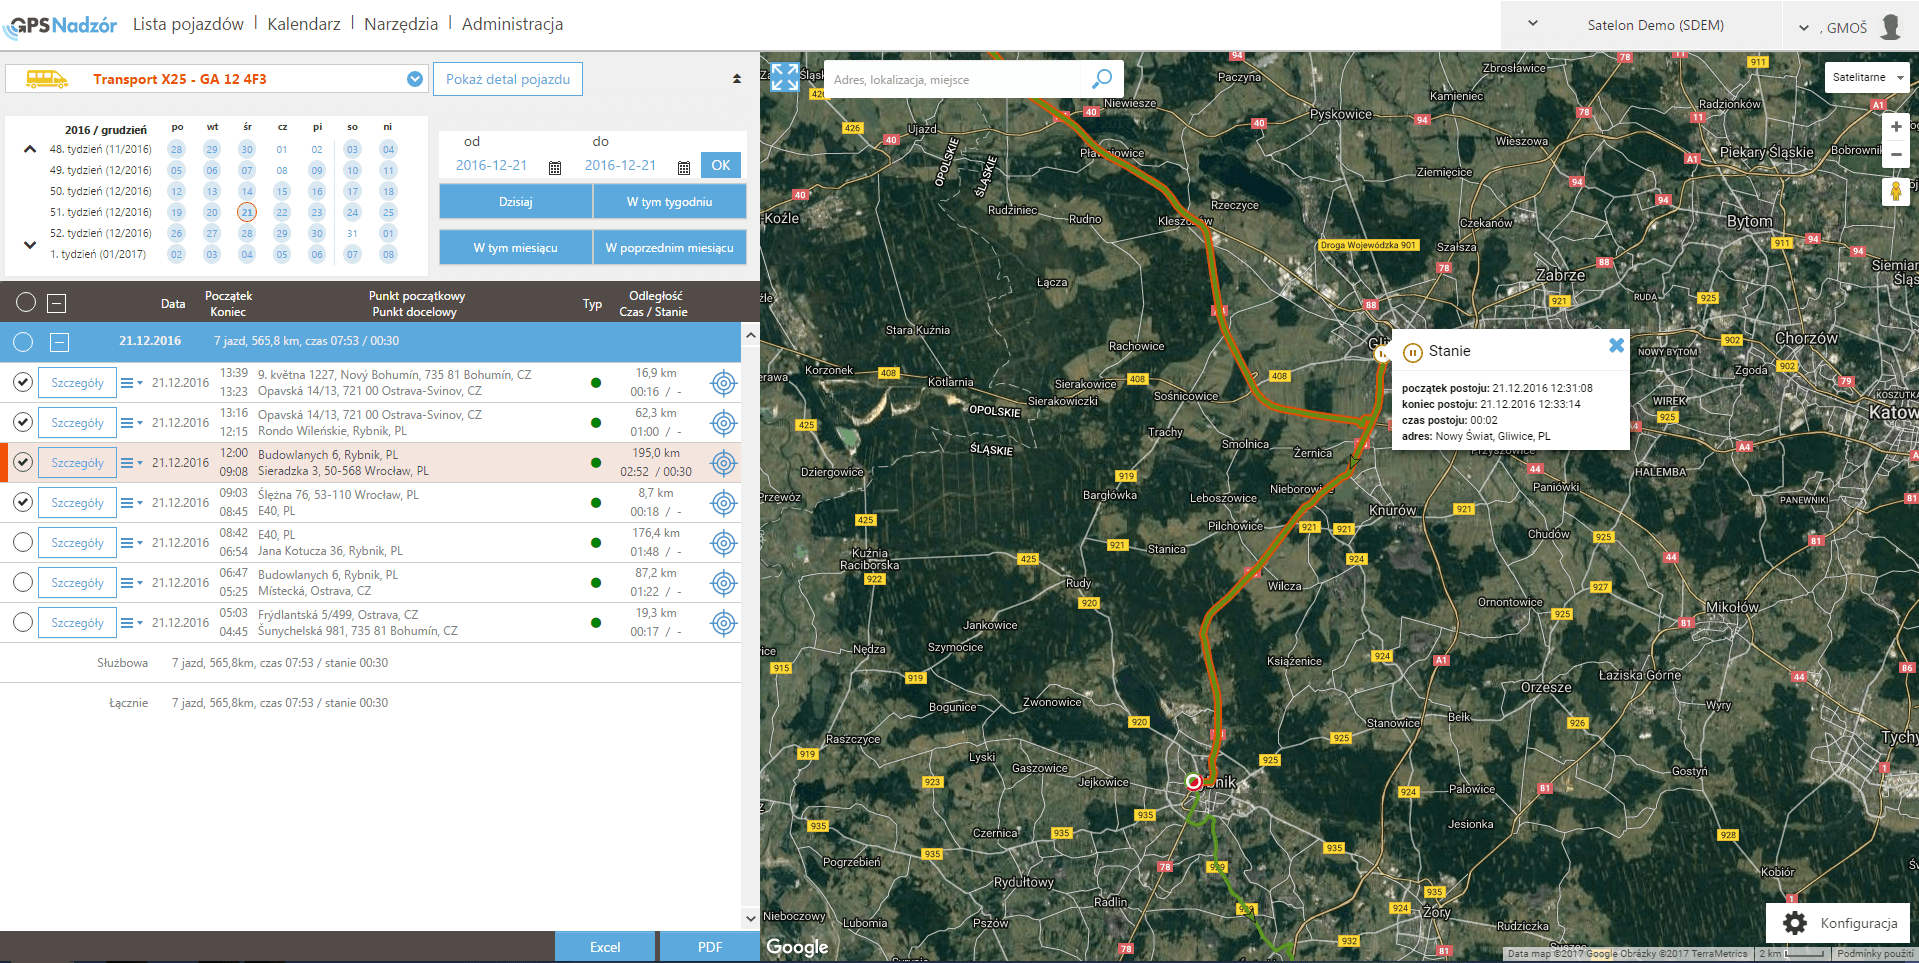
Task: Open the Satelitarne map type dropdown
Action: tap(1866, 77)
